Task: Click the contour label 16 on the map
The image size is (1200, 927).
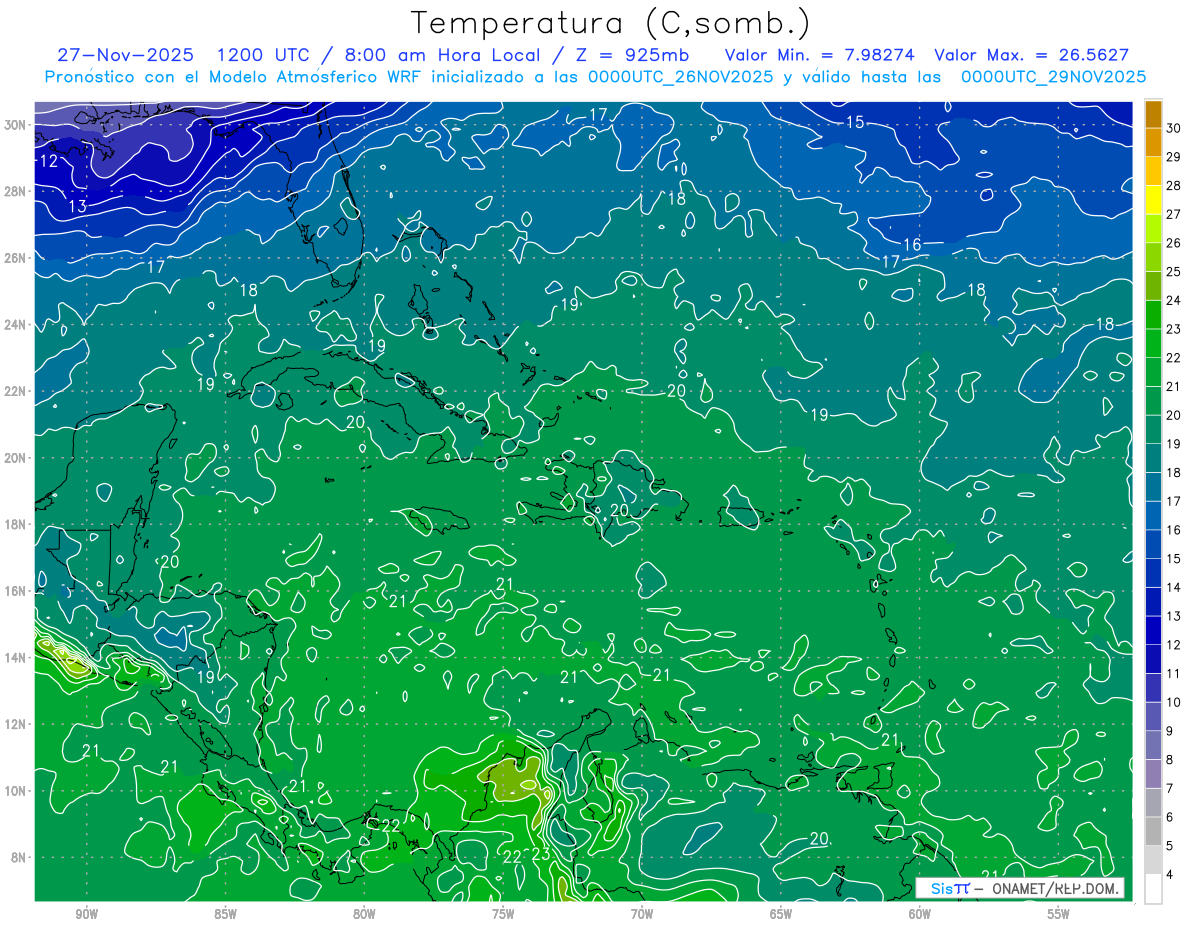Action: (x=912, y=245)
